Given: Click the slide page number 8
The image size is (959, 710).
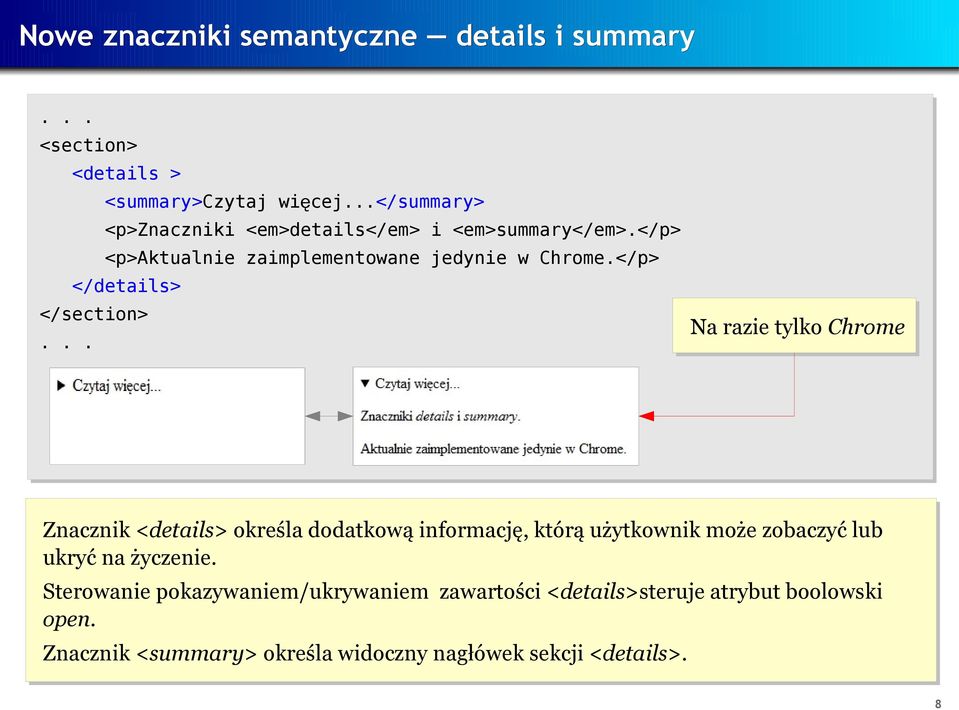Looking at the screenshot, I should (x=938, y=704).
